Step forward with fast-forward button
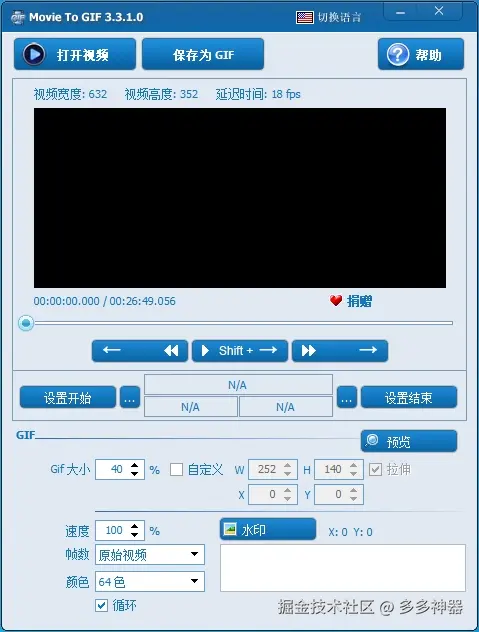This screenshot has height=632, width=479. (340, 351)
